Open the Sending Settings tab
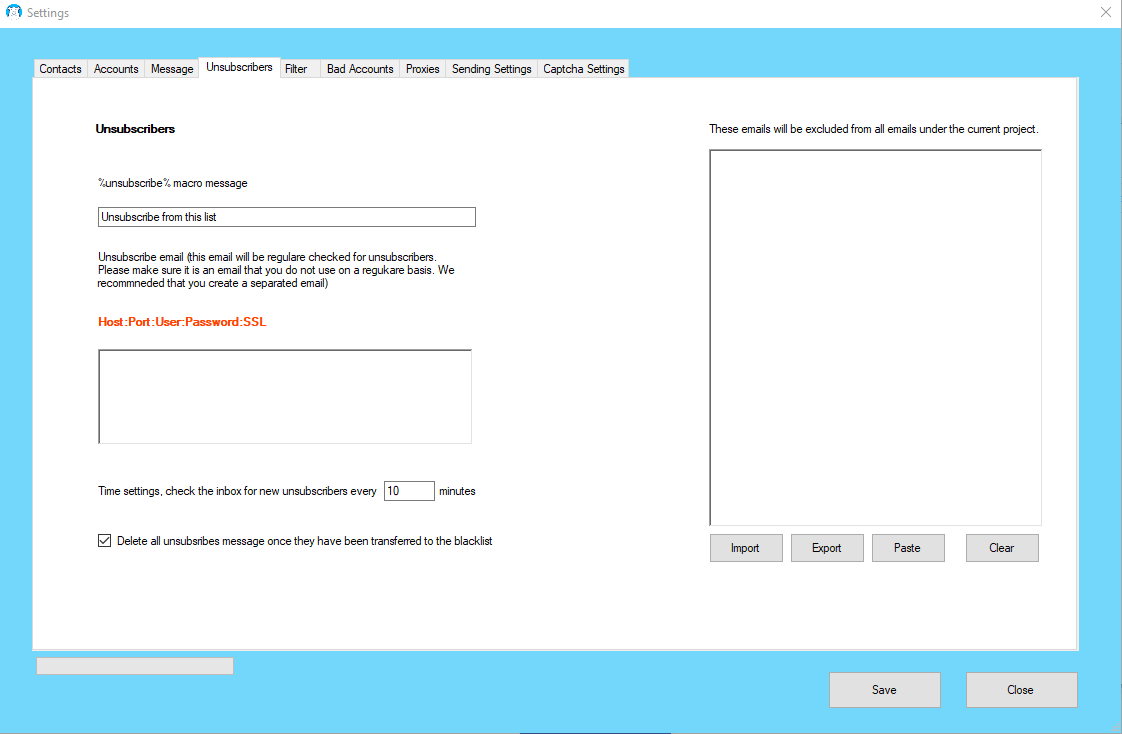The width and height of the screenshot is (1122, 734). [x=491, y=69]
